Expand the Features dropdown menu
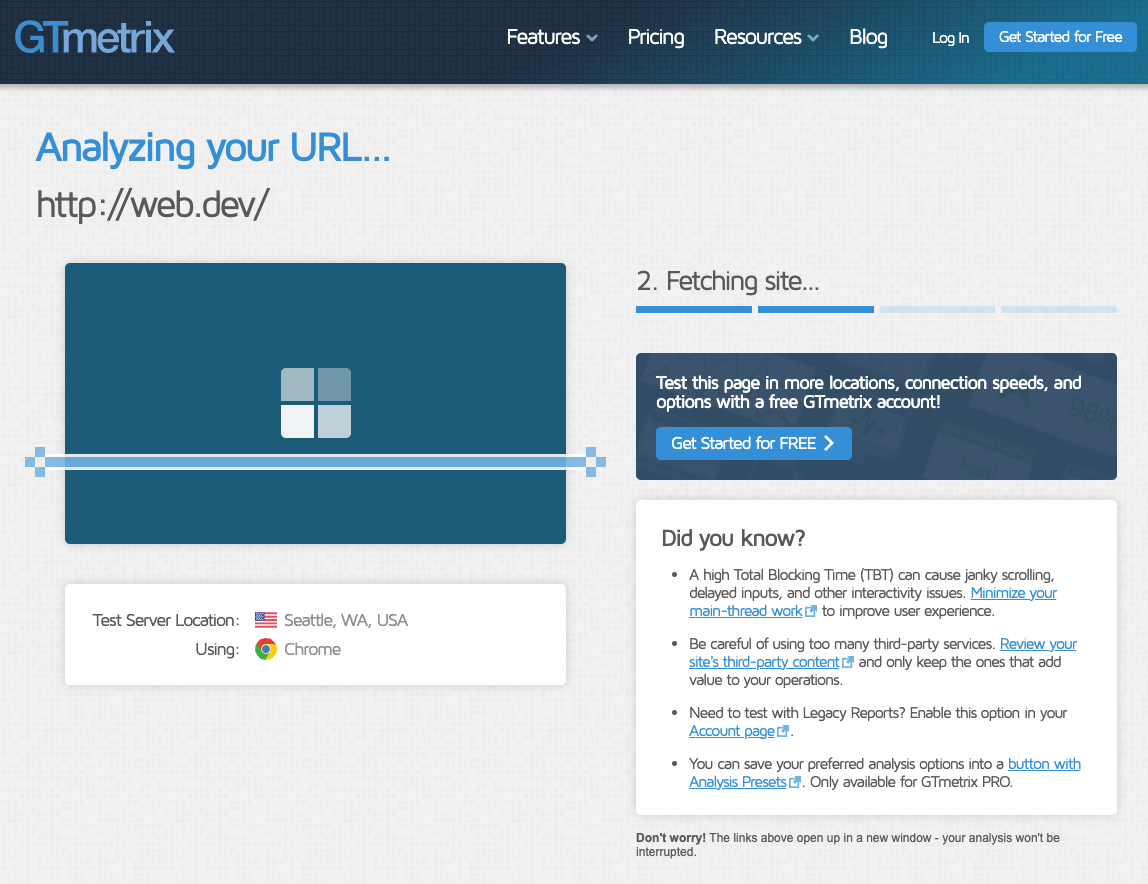The width and height of the screenshot is (1148, 884). pyautogui.click(x=552, y=37)
